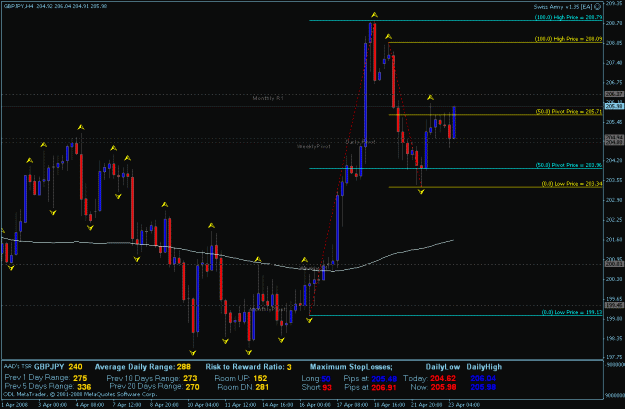
Task: Click the down fractal arrow below the 203.34 low line
Action: click(x=421, y=192)
